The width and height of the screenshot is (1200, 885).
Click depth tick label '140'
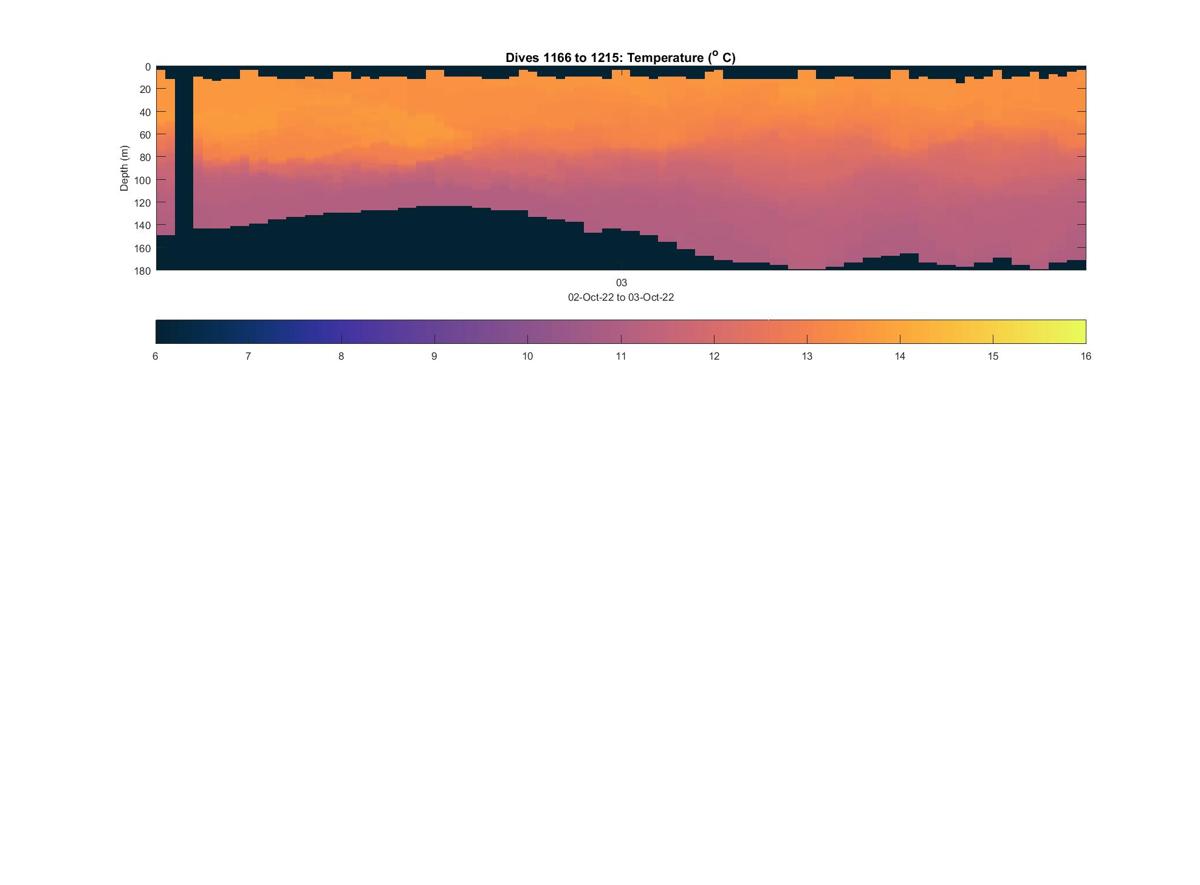coord(142,225)
